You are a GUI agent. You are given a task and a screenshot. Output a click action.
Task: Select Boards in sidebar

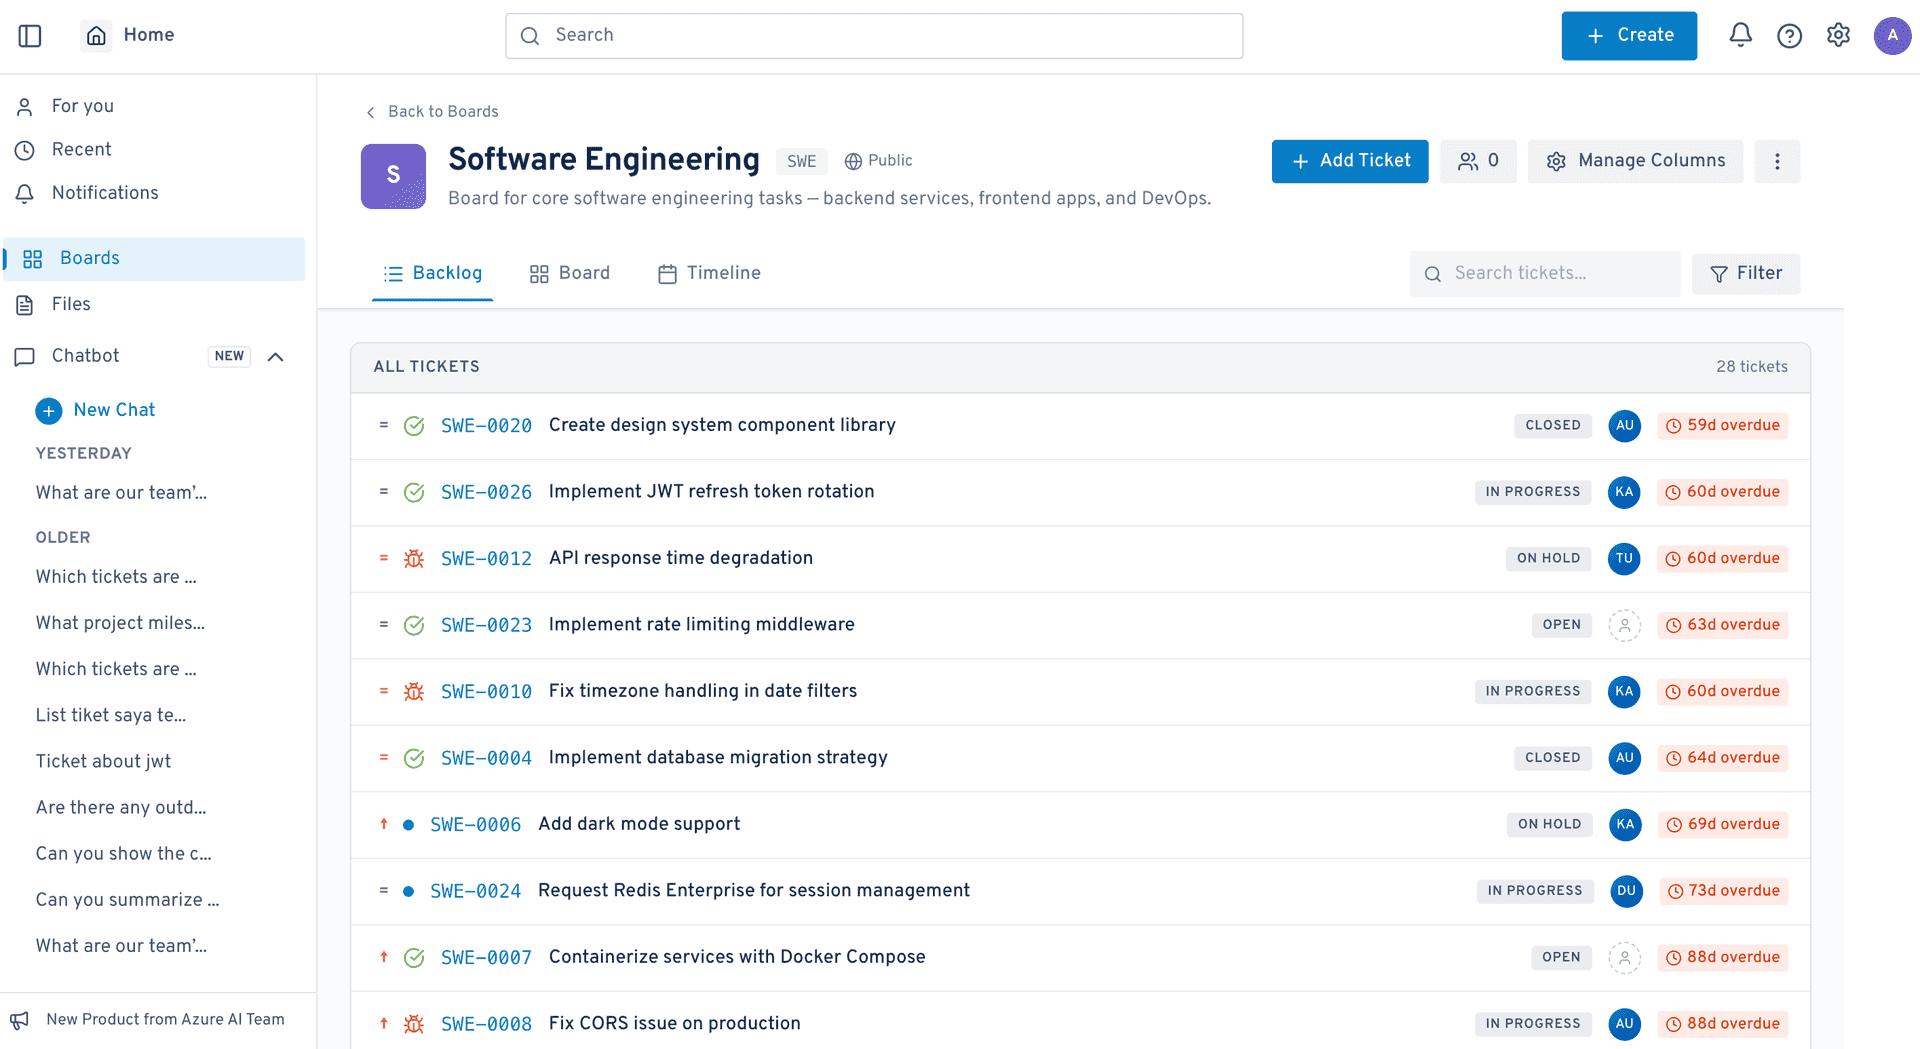(x=155, y=259)
